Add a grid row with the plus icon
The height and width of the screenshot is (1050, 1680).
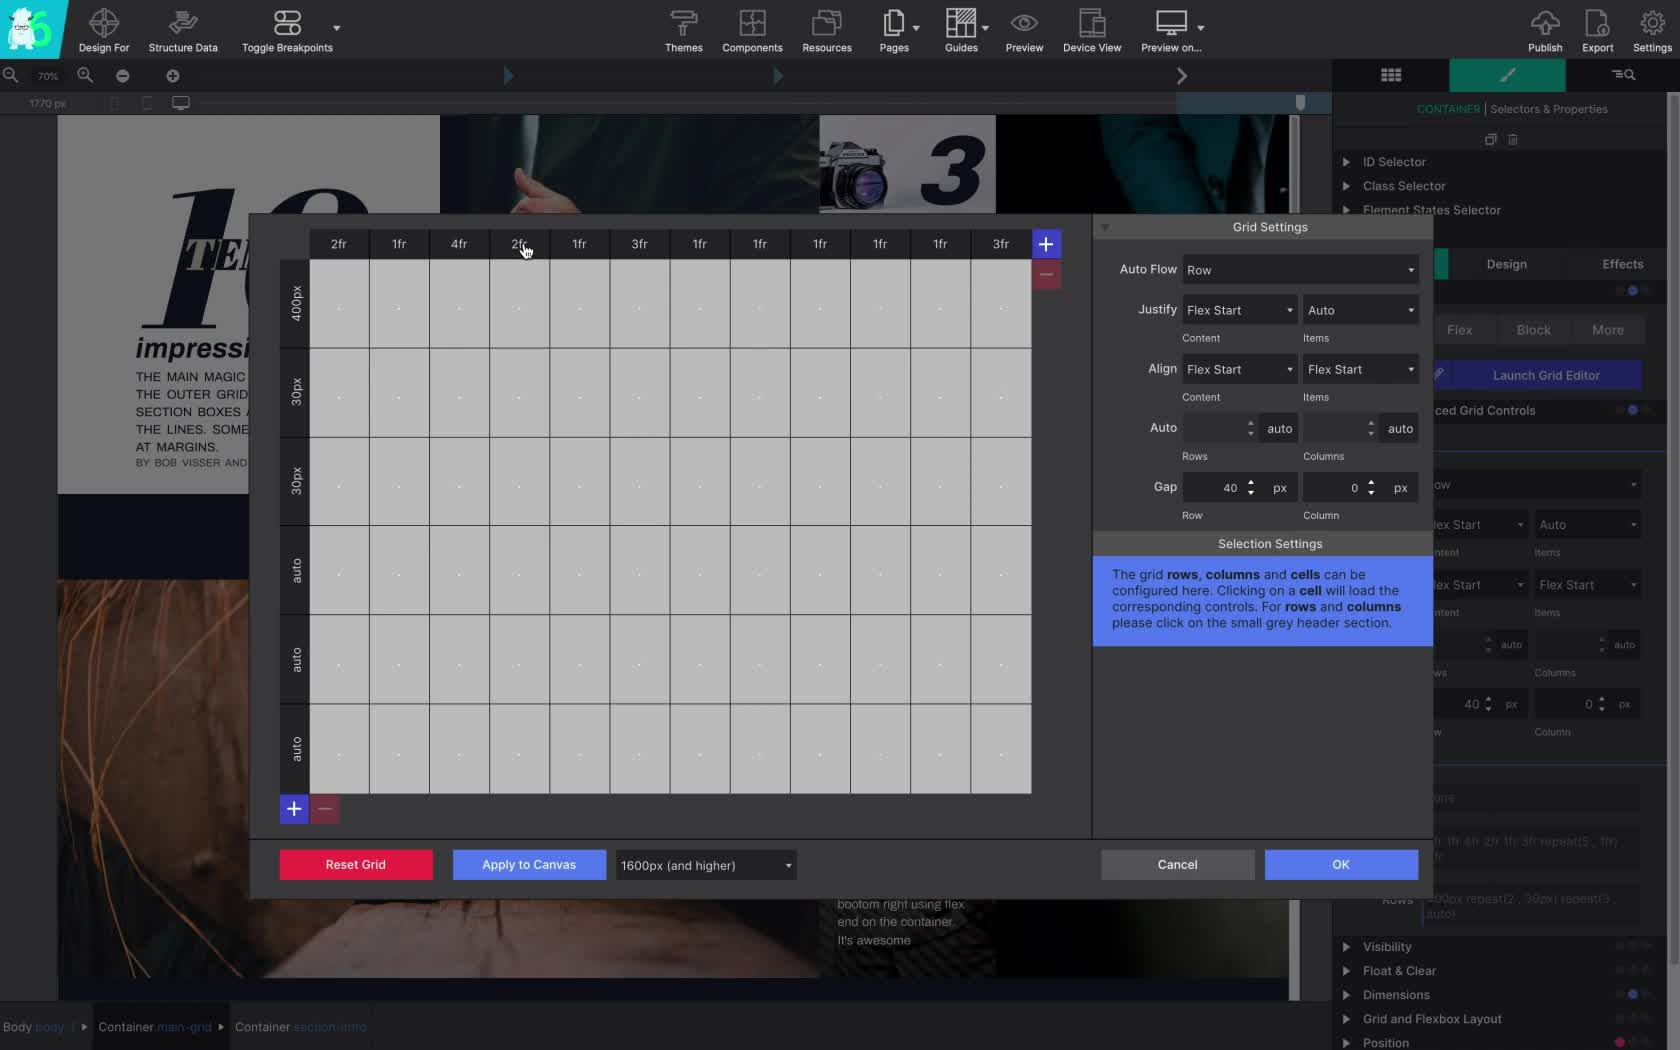coord(294,809)
